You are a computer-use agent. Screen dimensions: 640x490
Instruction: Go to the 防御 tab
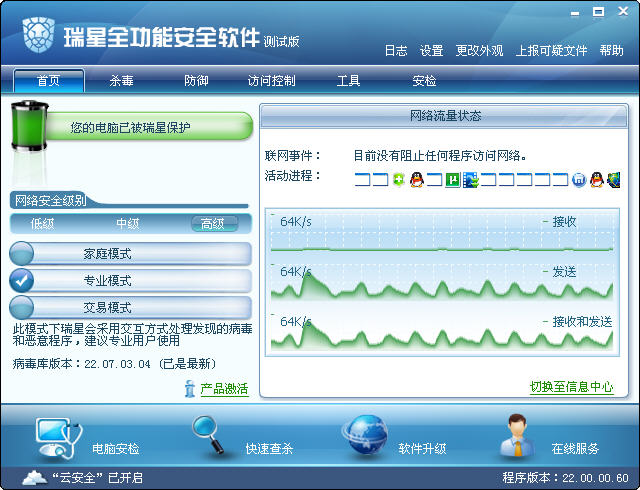196,80
